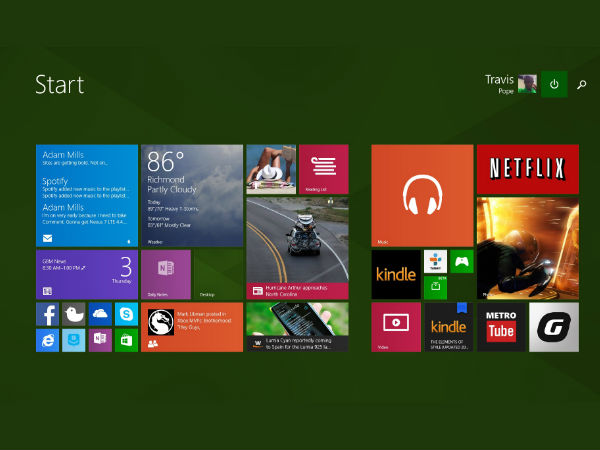Open the Xbox Games controller tile

pyautogui.click(x=461, y=262)
